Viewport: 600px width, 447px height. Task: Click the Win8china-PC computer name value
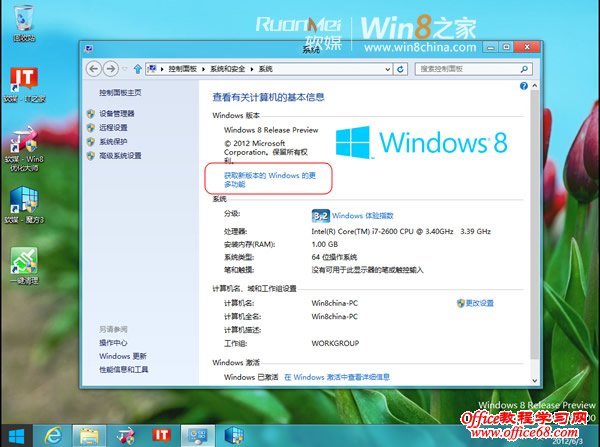point(335,303)
